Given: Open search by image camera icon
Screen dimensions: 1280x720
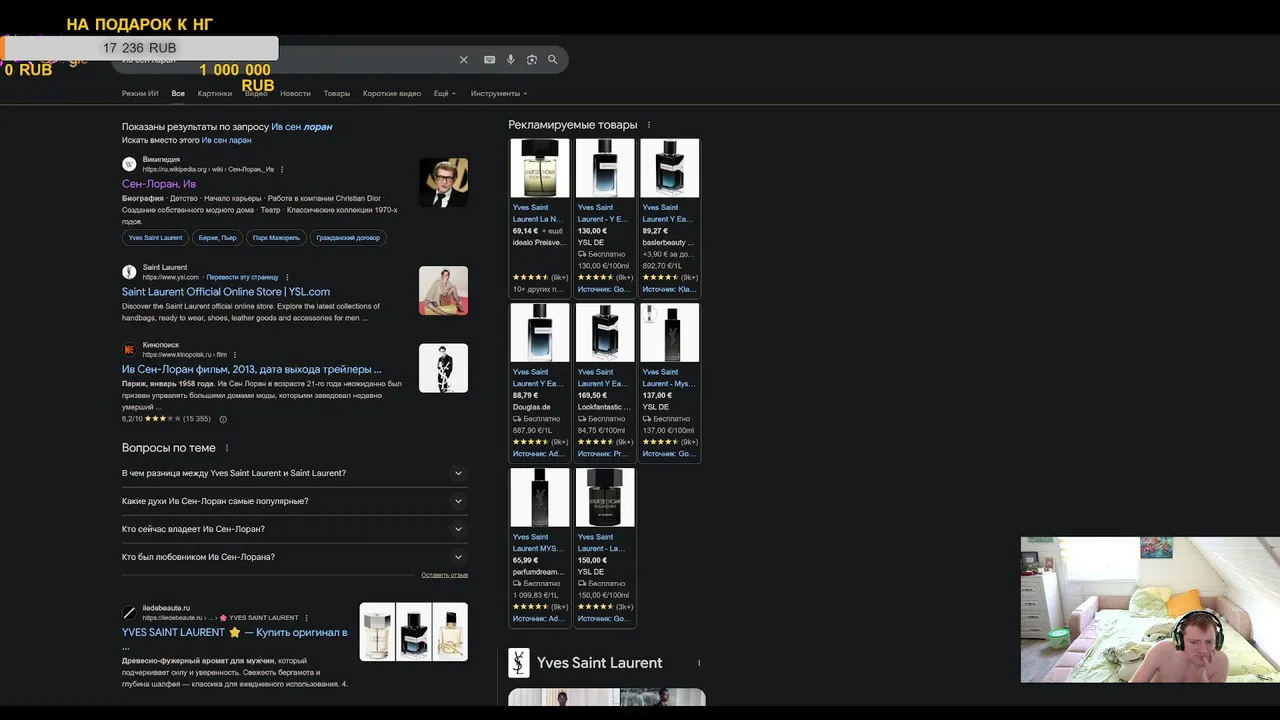Looking at the screenshot, I should pyautogui.click(x=532, y=60).
